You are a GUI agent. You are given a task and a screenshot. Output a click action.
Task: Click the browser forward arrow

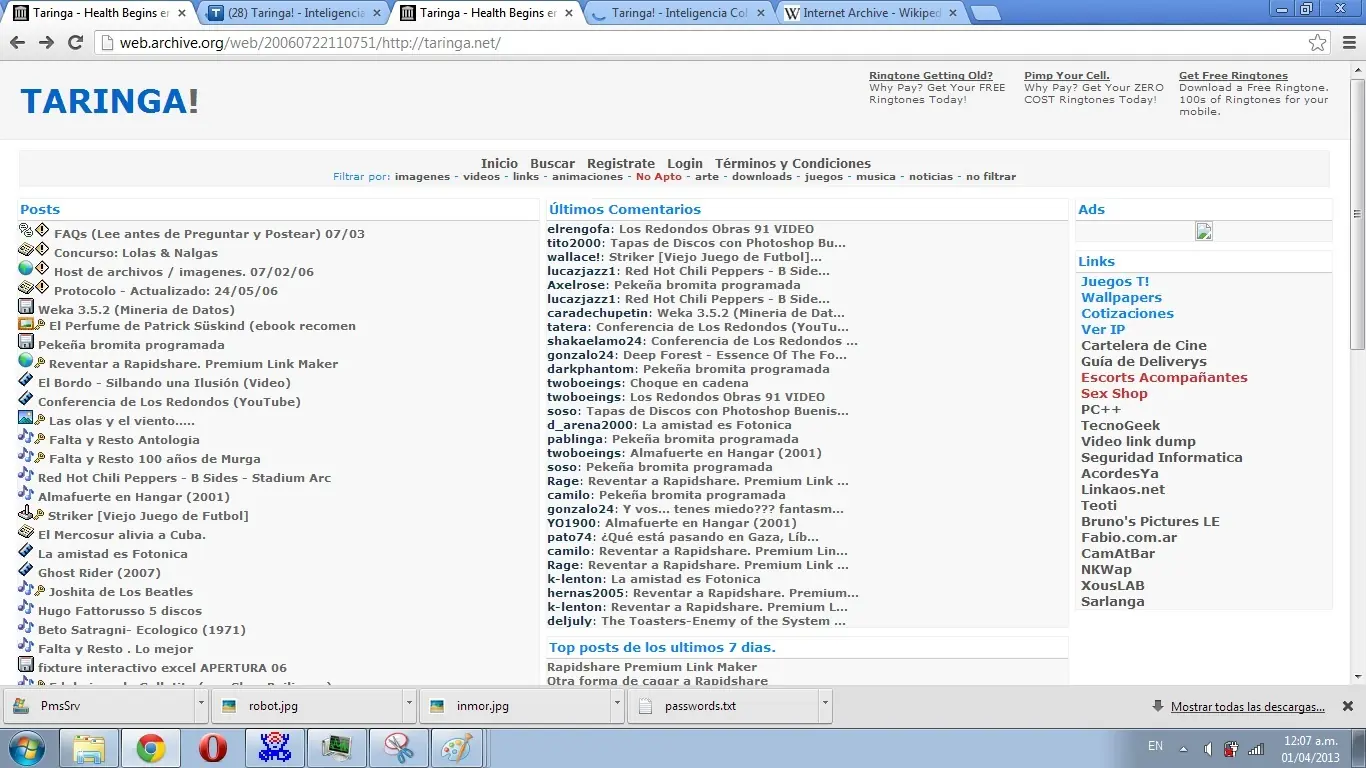[x=46, y=42]
